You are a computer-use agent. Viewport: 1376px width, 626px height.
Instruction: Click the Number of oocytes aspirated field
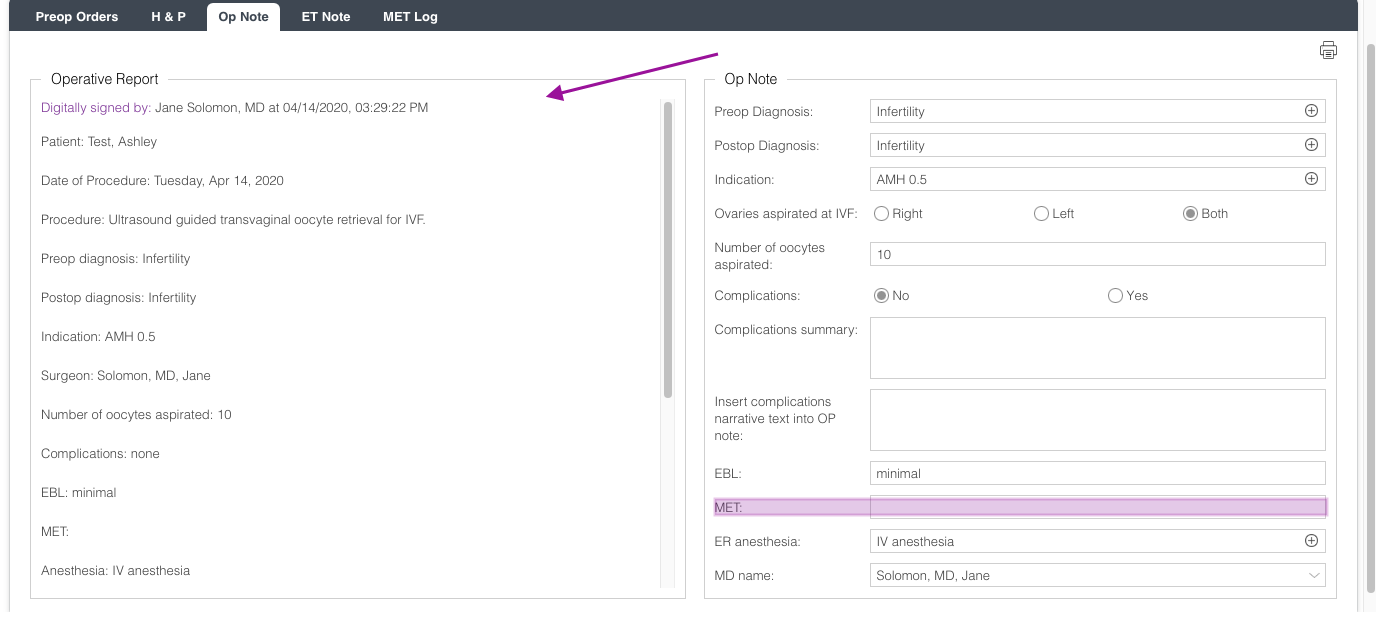pos(1097,254)
